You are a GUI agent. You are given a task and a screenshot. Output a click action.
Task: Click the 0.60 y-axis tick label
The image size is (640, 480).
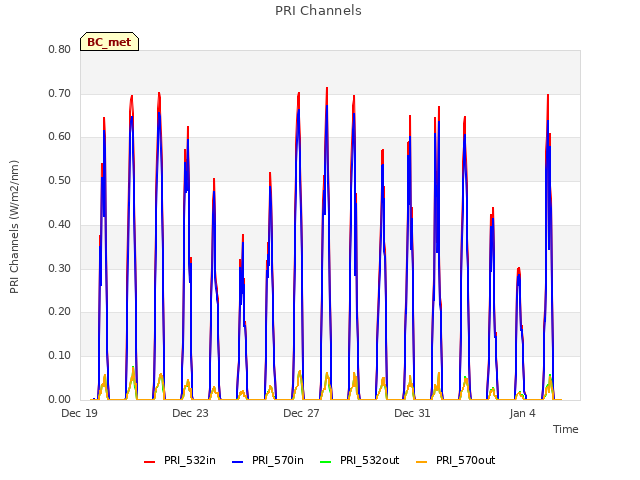pyautogui.click(x=60, y=137)
